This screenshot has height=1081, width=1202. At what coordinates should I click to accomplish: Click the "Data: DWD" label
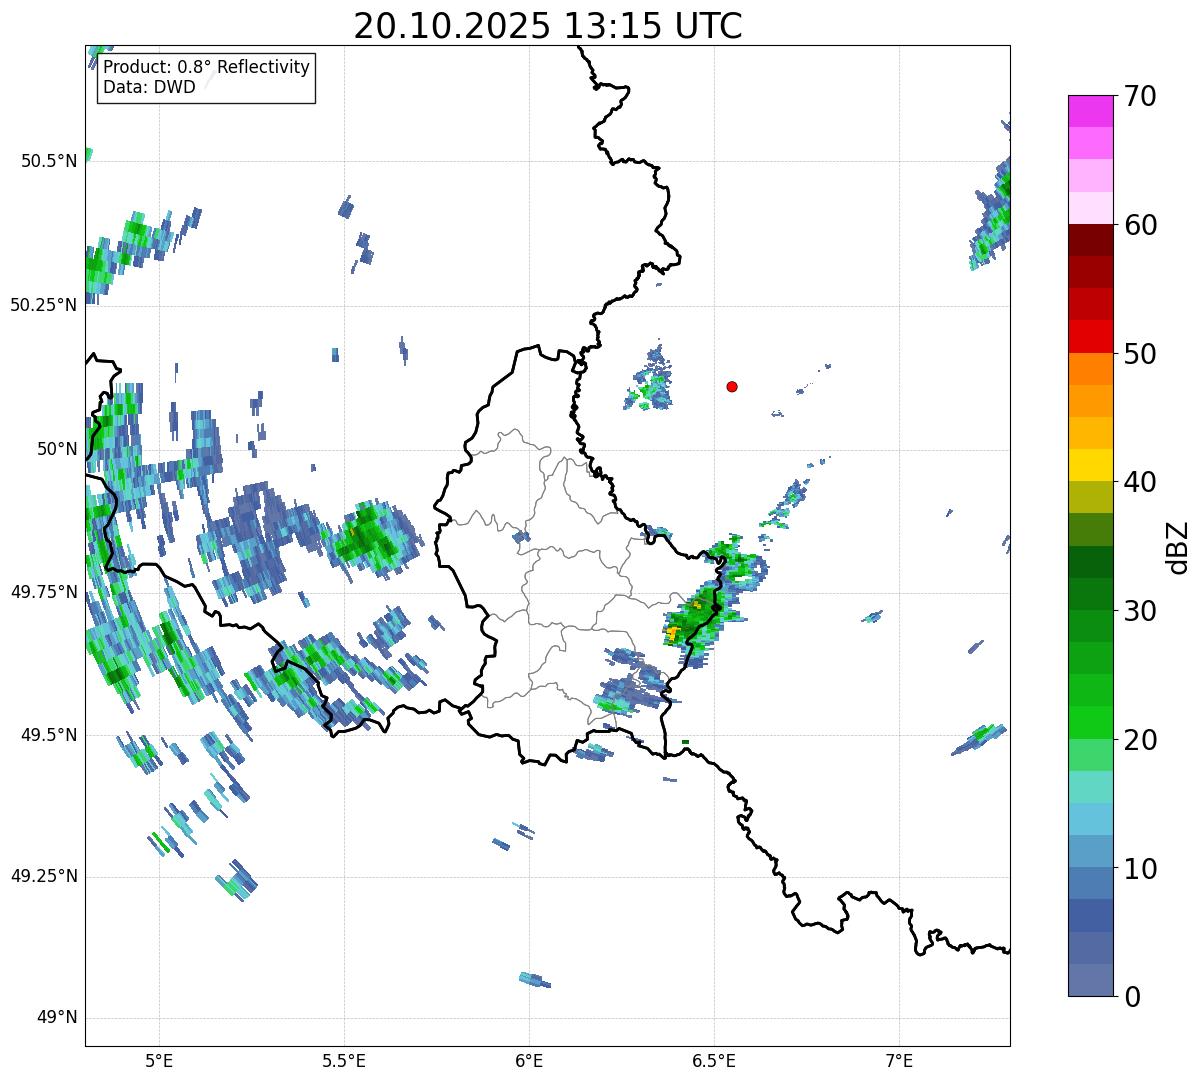(149, 87)
